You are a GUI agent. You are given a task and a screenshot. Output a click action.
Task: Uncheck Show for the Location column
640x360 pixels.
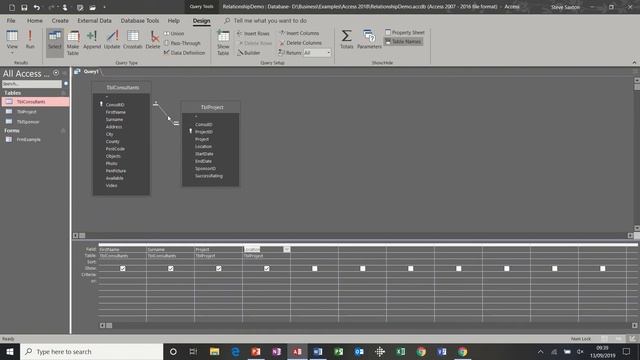(267, 269)
